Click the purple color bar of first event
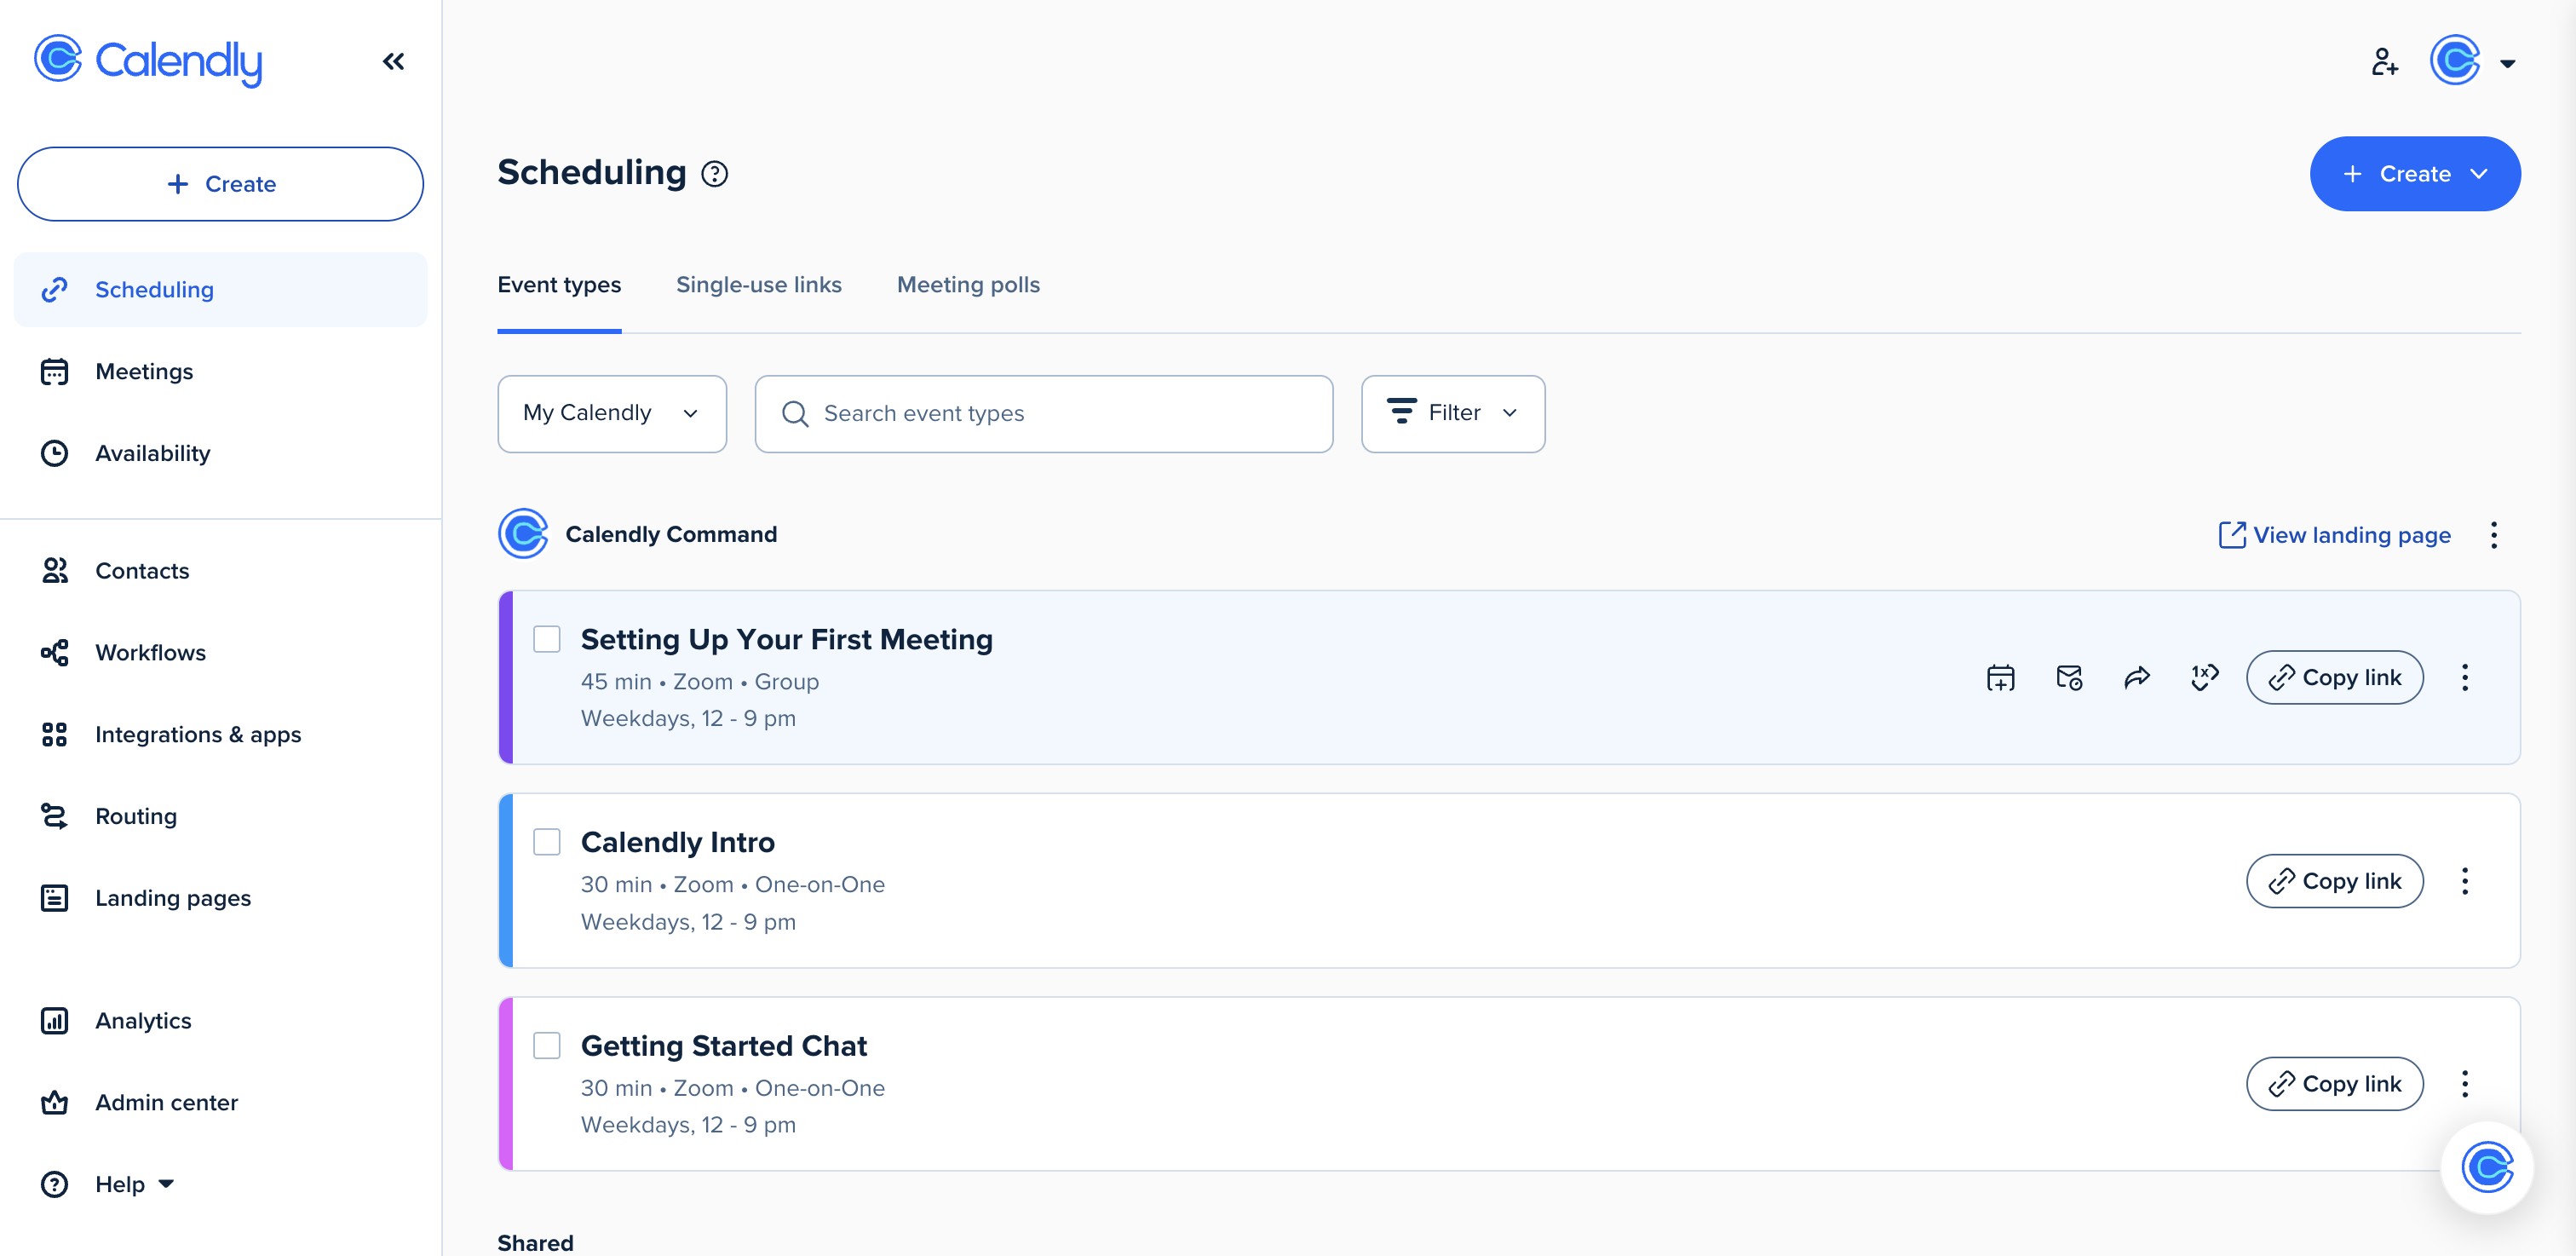The image size is (2576, 1256). click(x=506, y=678)
